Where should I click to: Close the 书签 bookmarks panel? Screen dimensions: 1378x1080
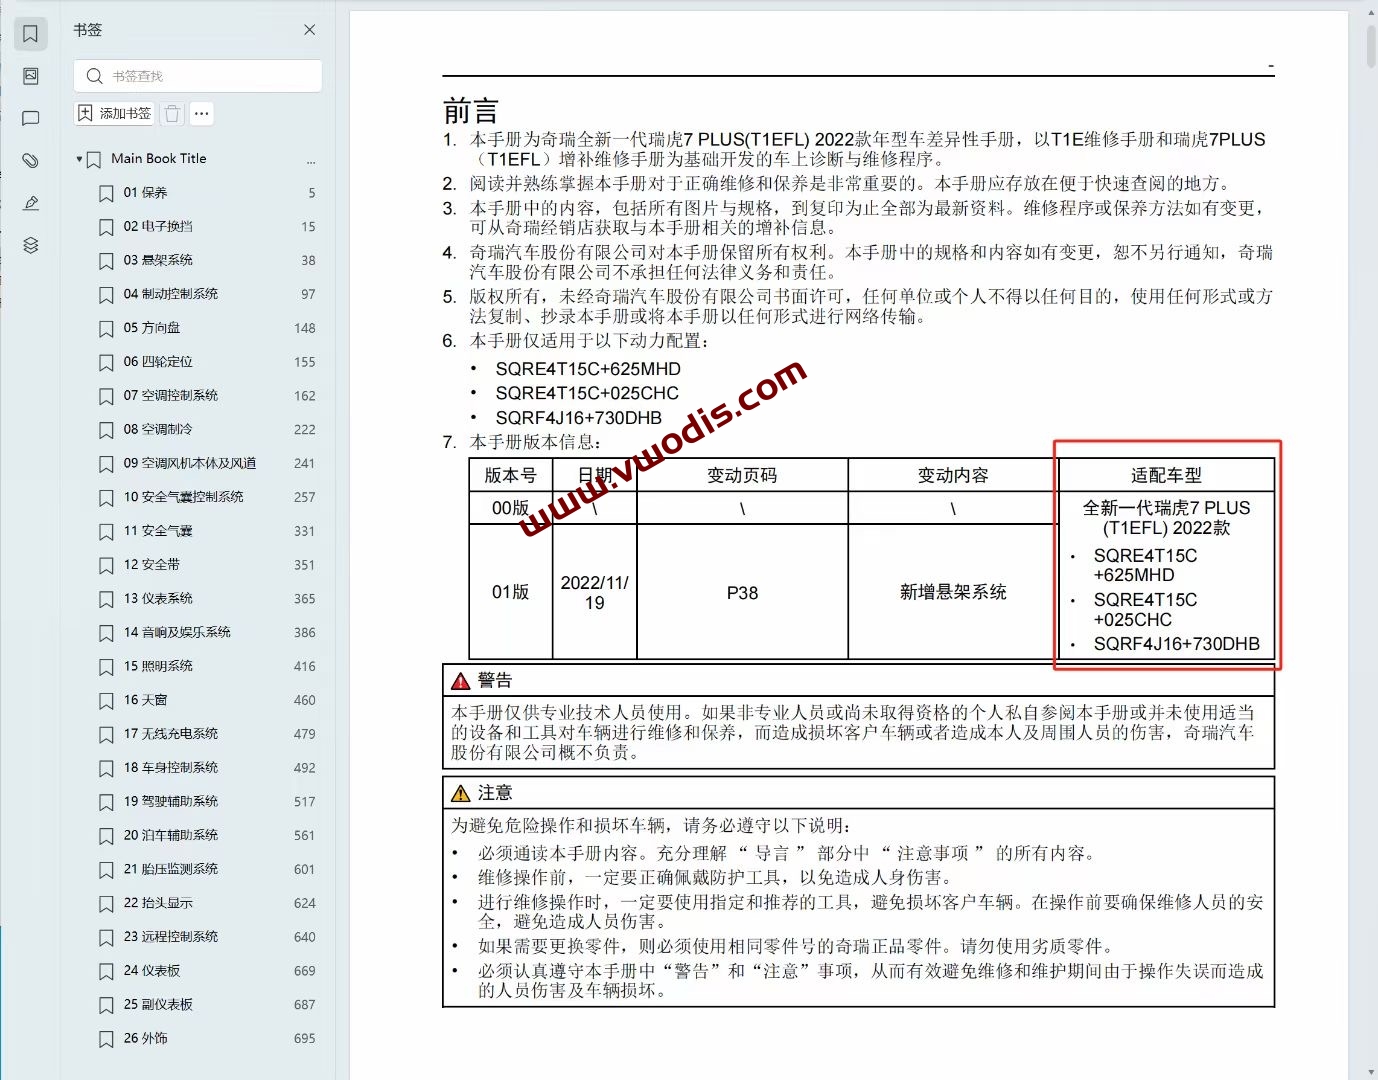click(x=310, y=30)
